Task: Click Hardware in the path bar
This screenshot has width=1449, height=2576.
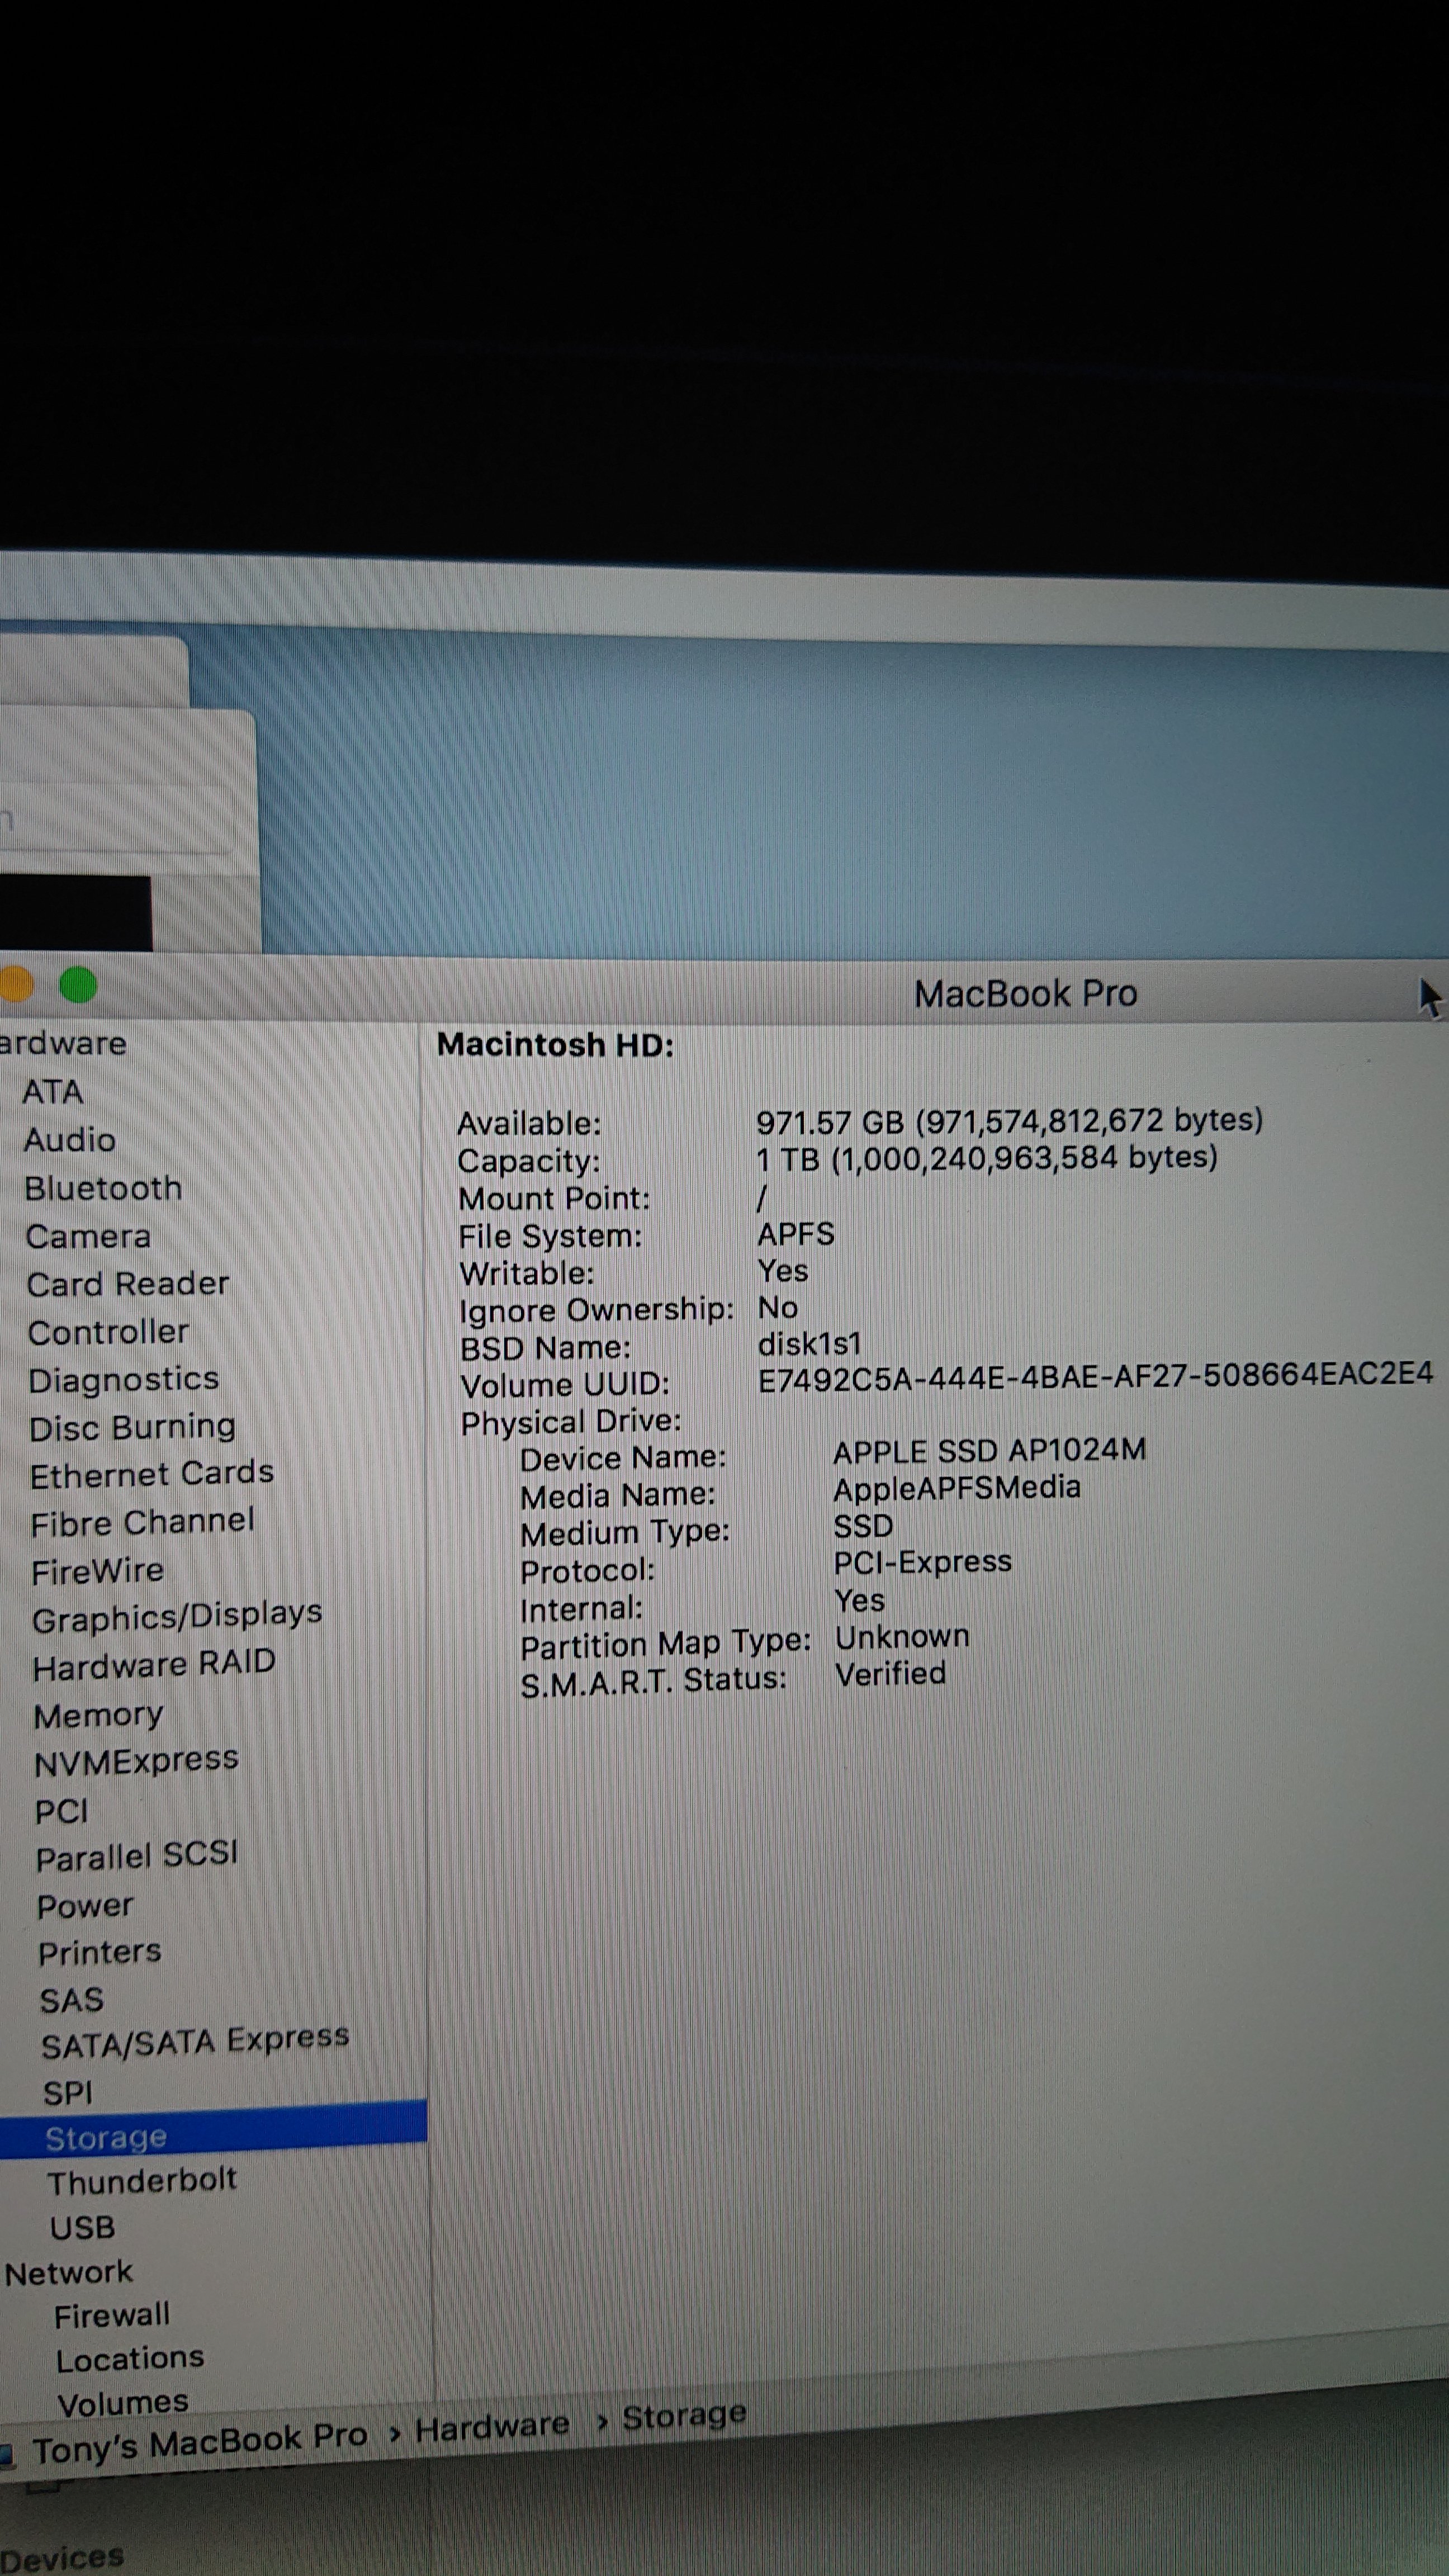Action: (x=492, y=2427)
